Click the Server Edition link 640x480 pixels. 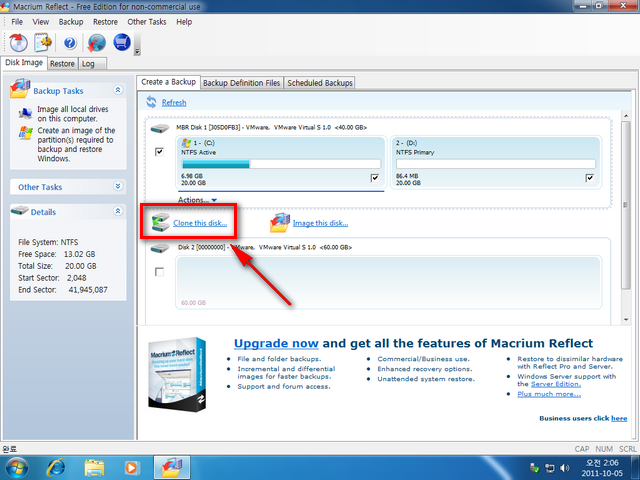point(556,384)
